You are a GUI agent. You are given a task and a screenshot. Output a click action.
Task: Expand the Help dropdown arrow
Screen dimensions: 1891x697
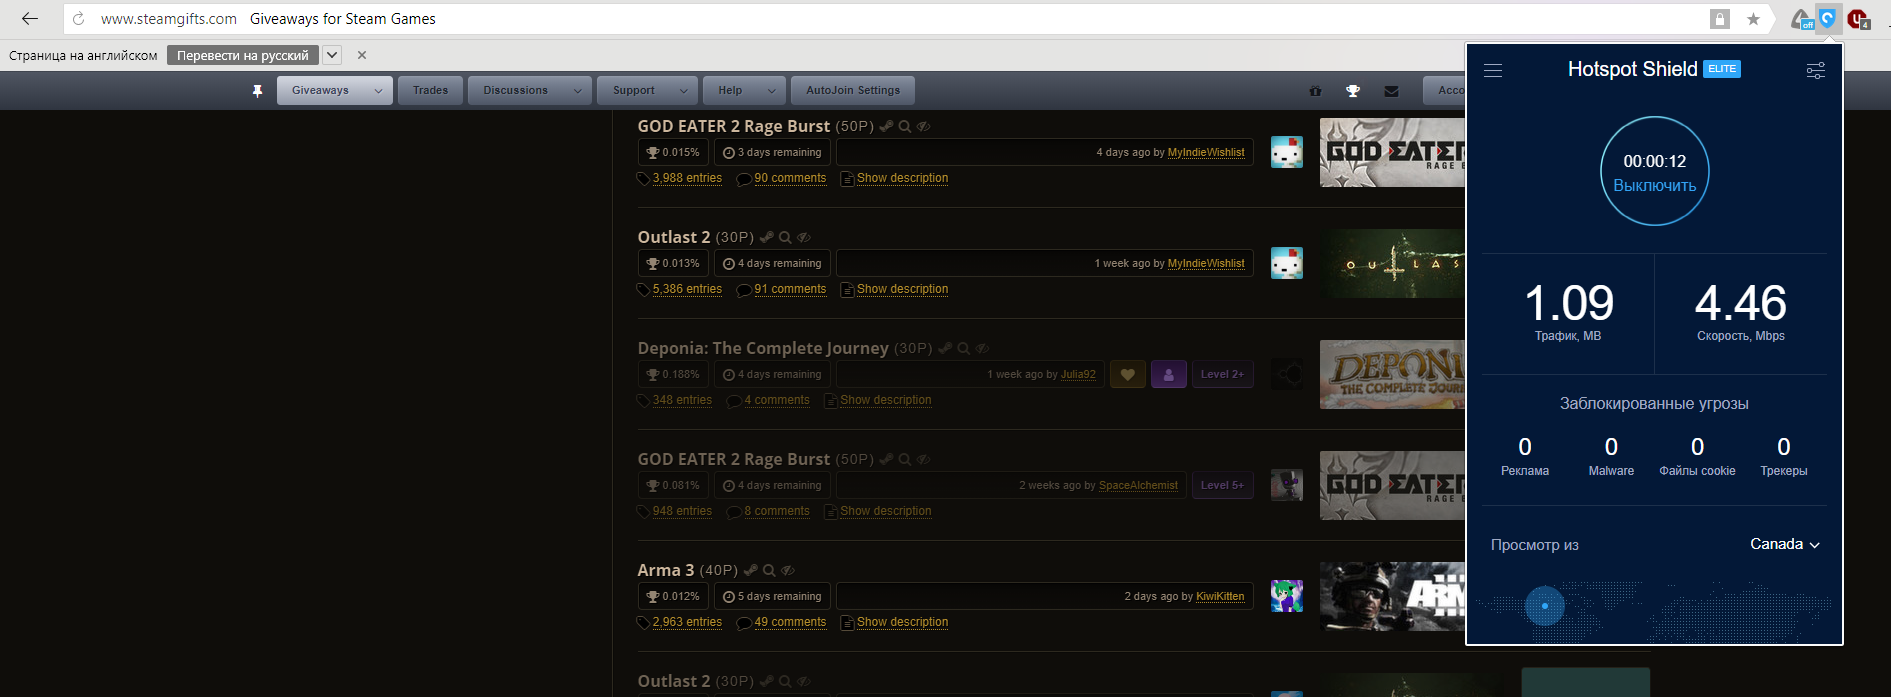click(x=771, y=91)
